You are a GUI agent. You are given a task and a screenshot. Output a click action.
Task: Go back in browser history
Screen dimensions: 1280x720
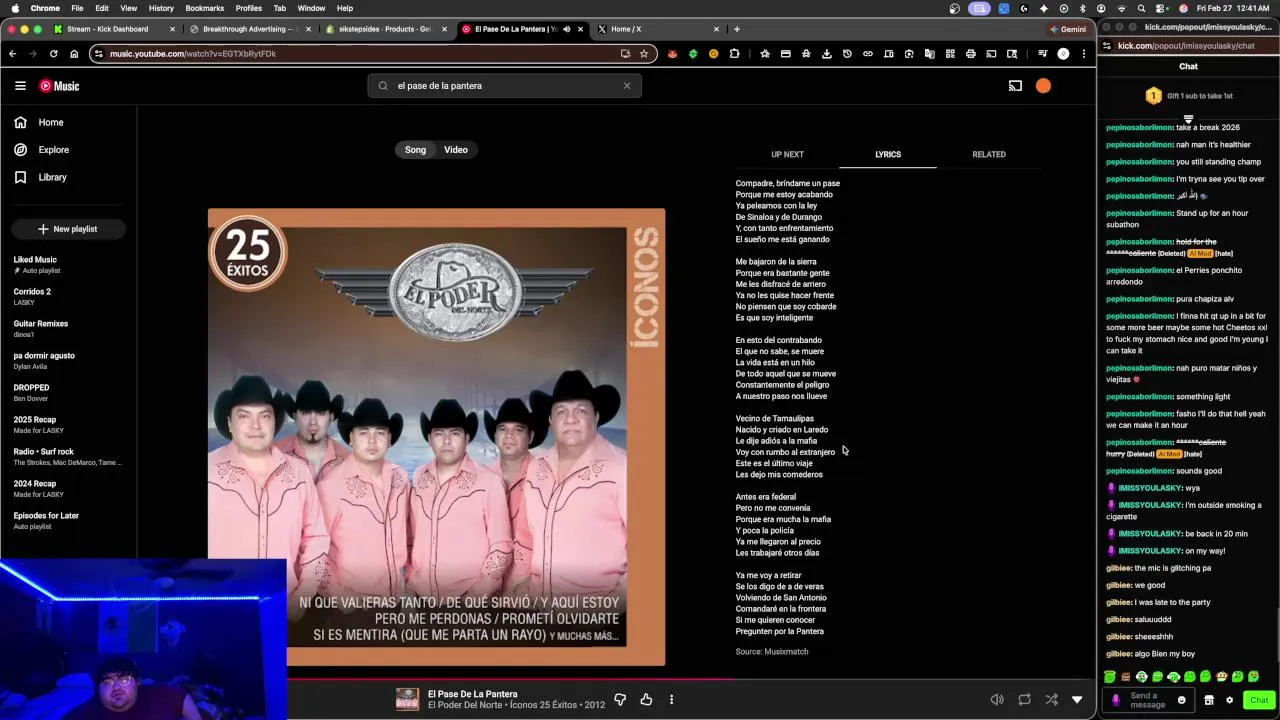click(12, 54)
